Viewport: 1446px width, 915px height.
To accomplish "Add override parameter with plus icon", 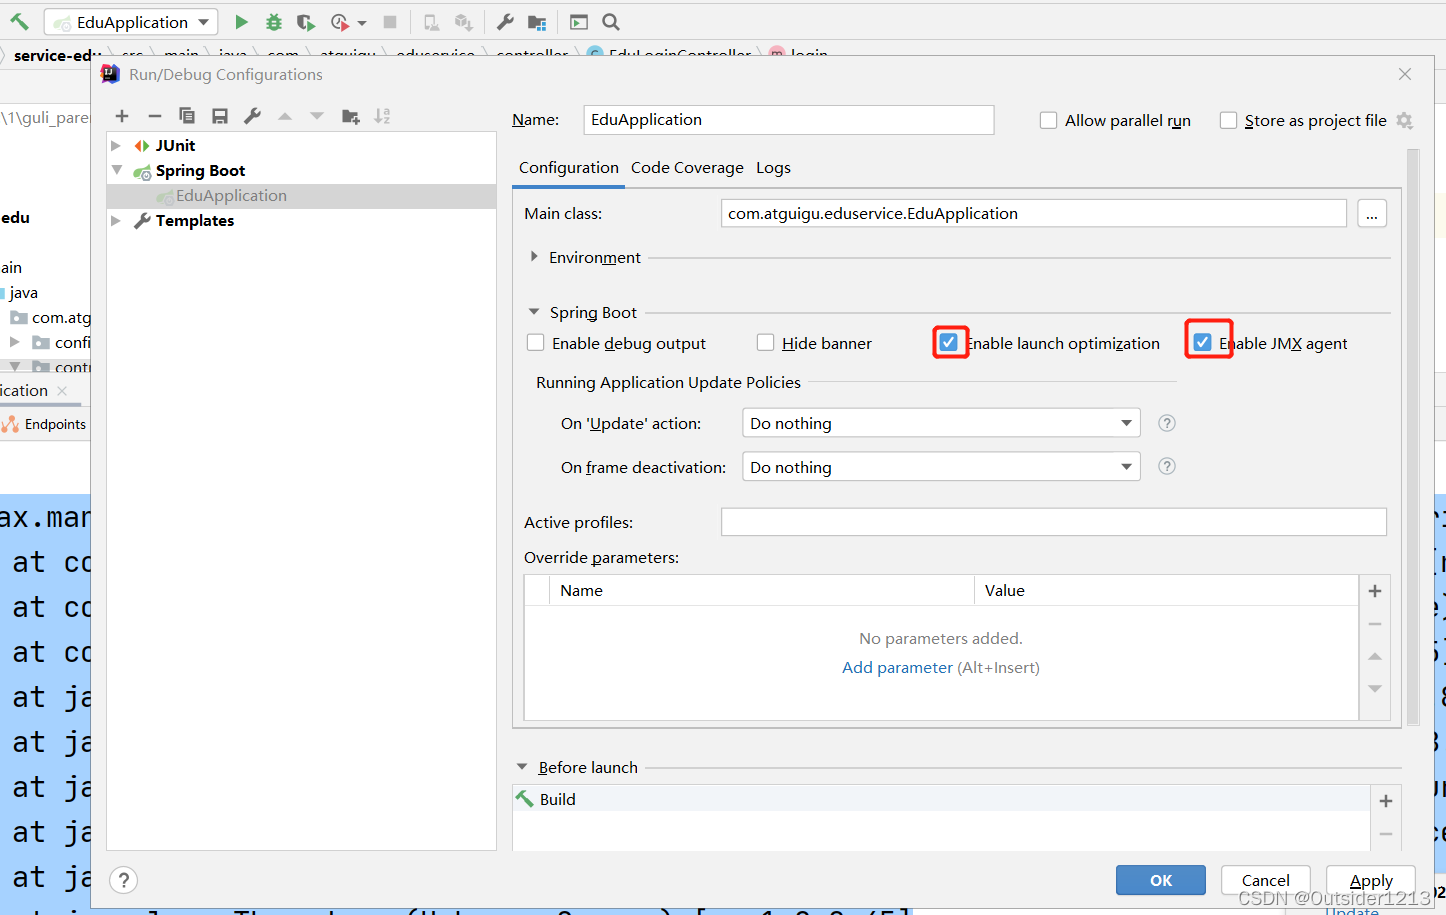I will pyautogui.click(x=1375, y=591).
